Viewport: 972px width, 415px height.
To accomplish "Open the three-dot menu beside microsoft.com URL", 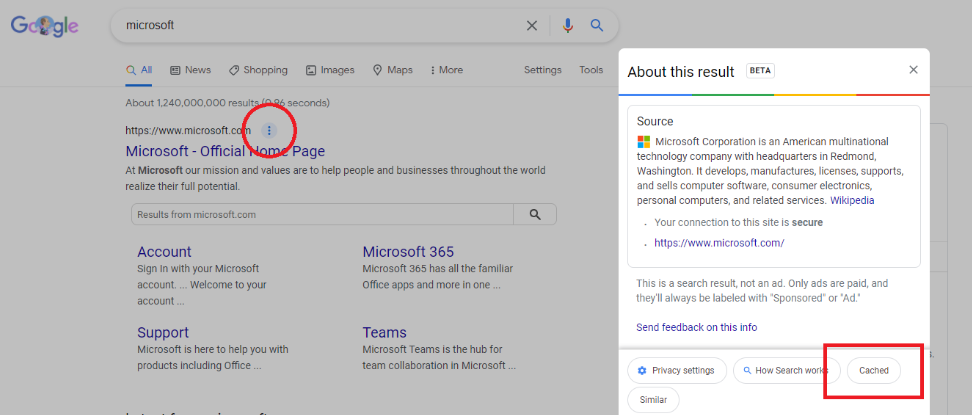I will [269, 130].
